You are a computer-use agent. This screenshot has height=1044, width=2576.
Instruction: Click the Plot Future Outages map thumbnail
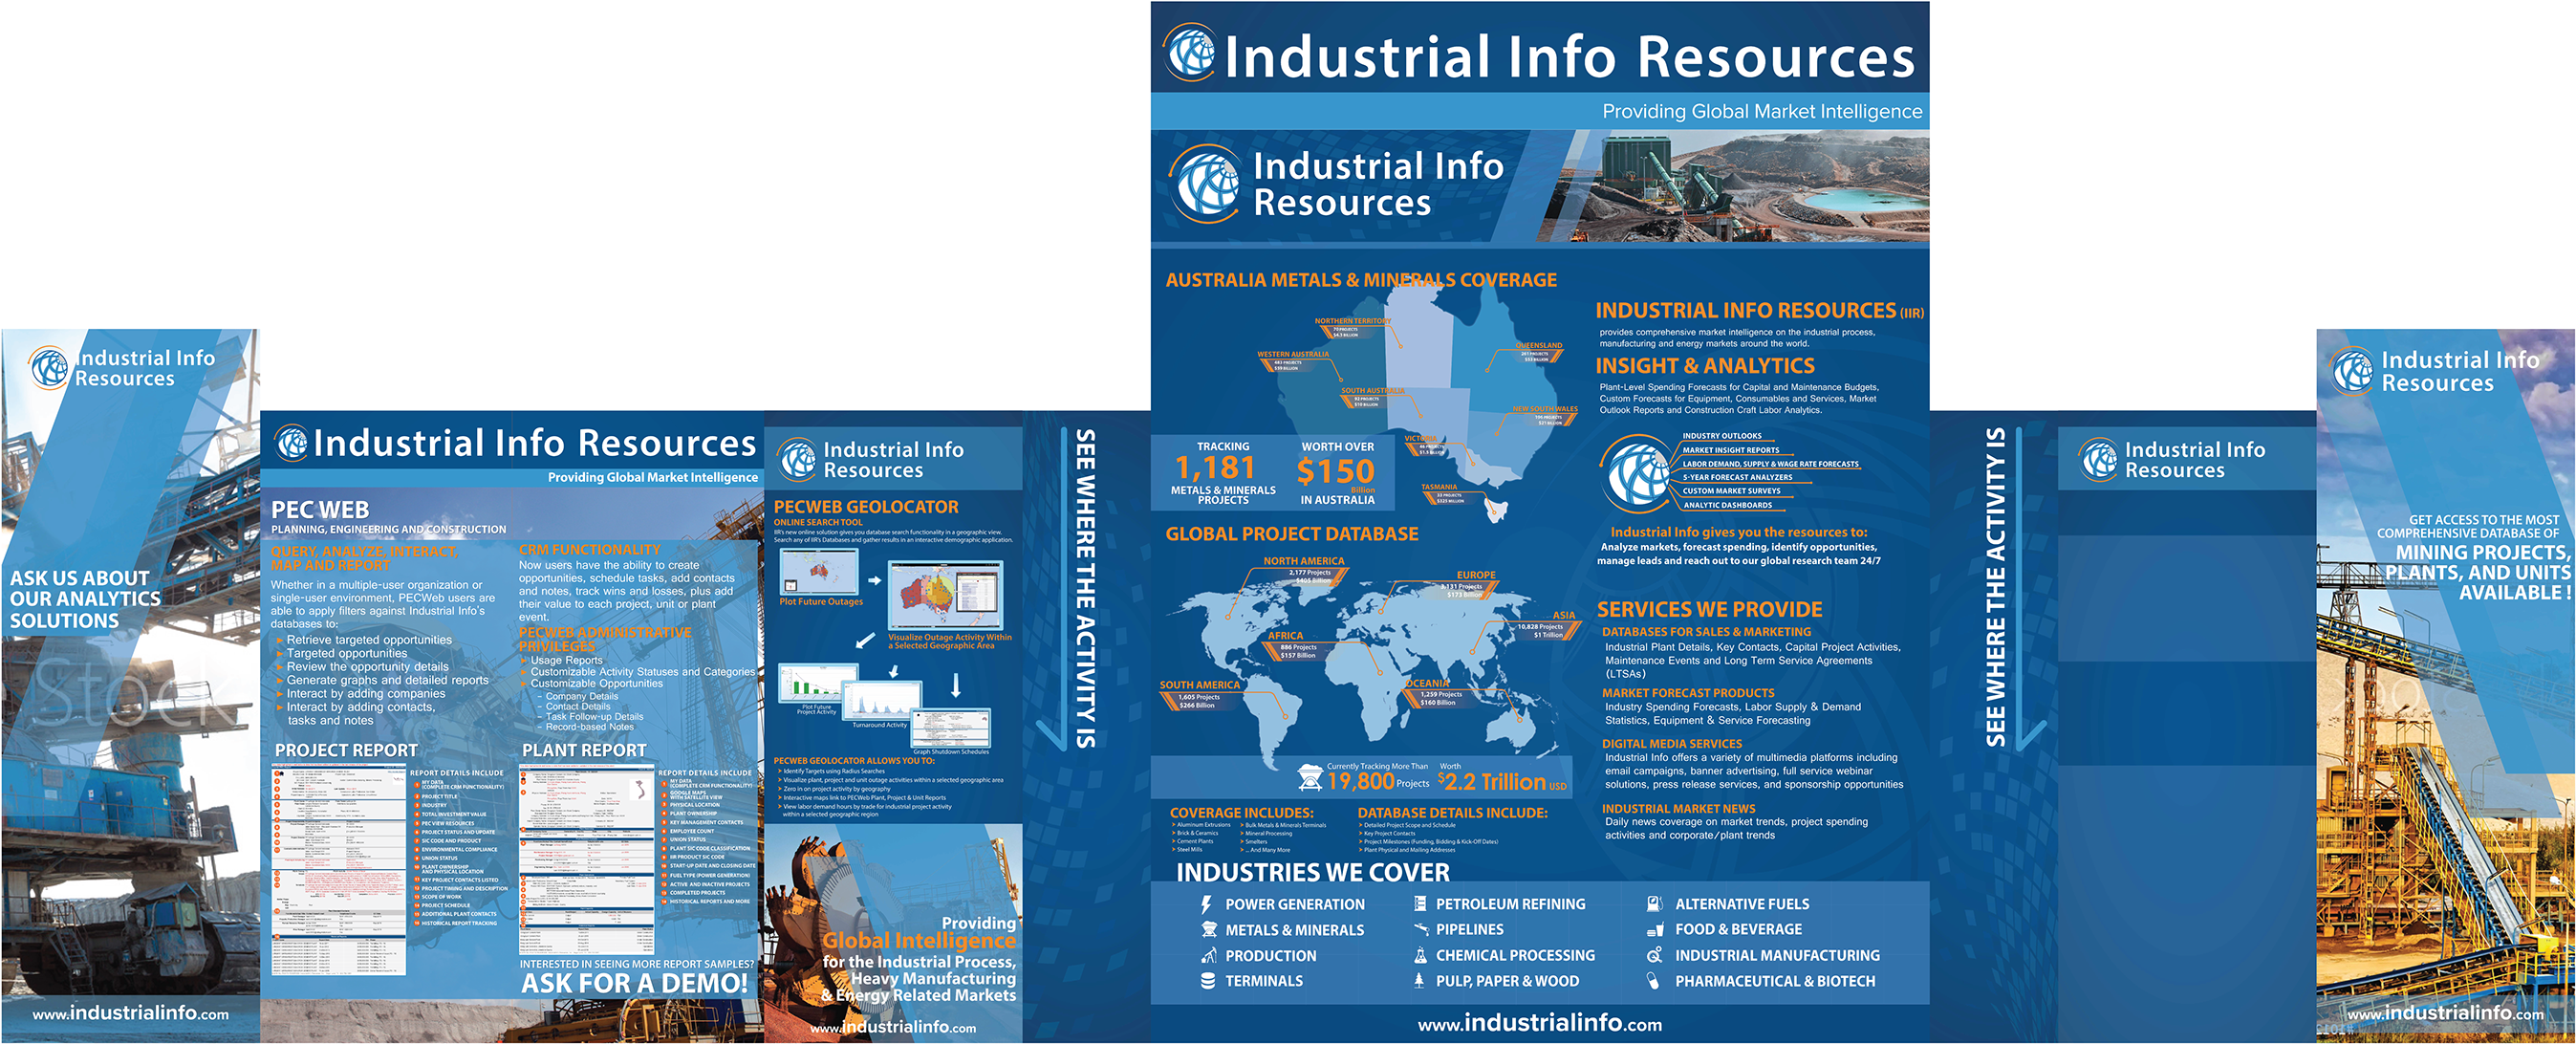tap(819, 572)
